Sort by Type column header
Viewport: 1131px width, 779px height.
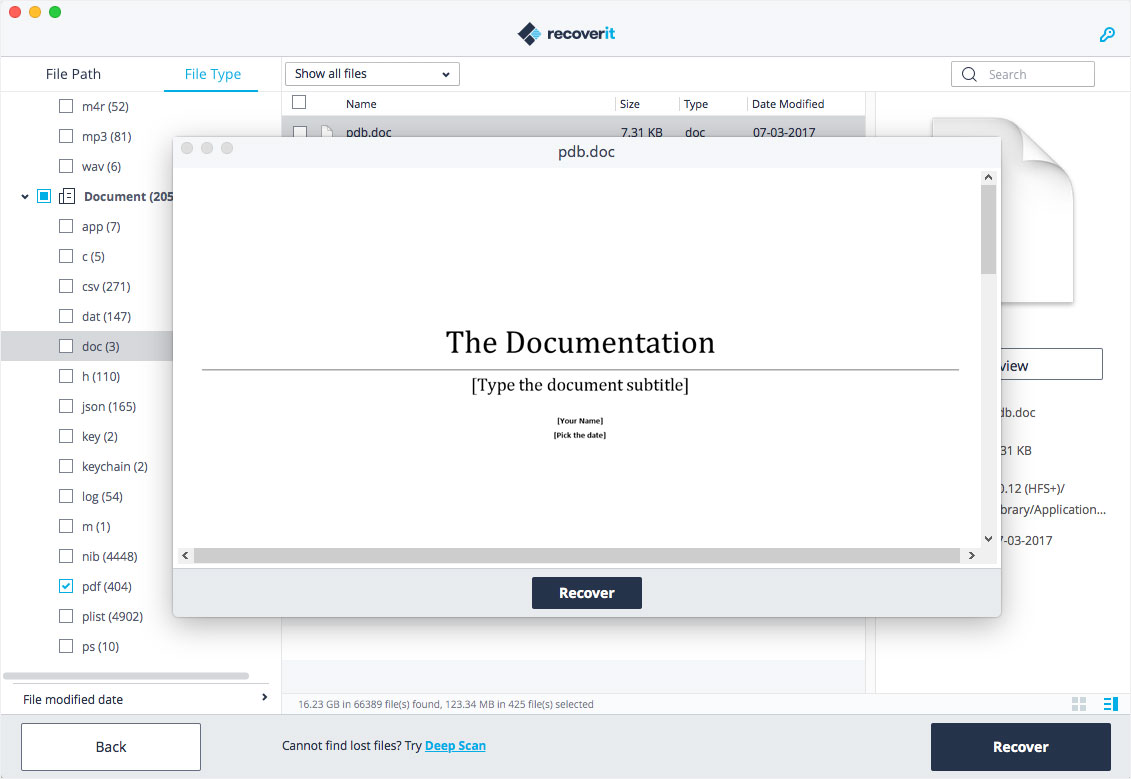point(695,104)
